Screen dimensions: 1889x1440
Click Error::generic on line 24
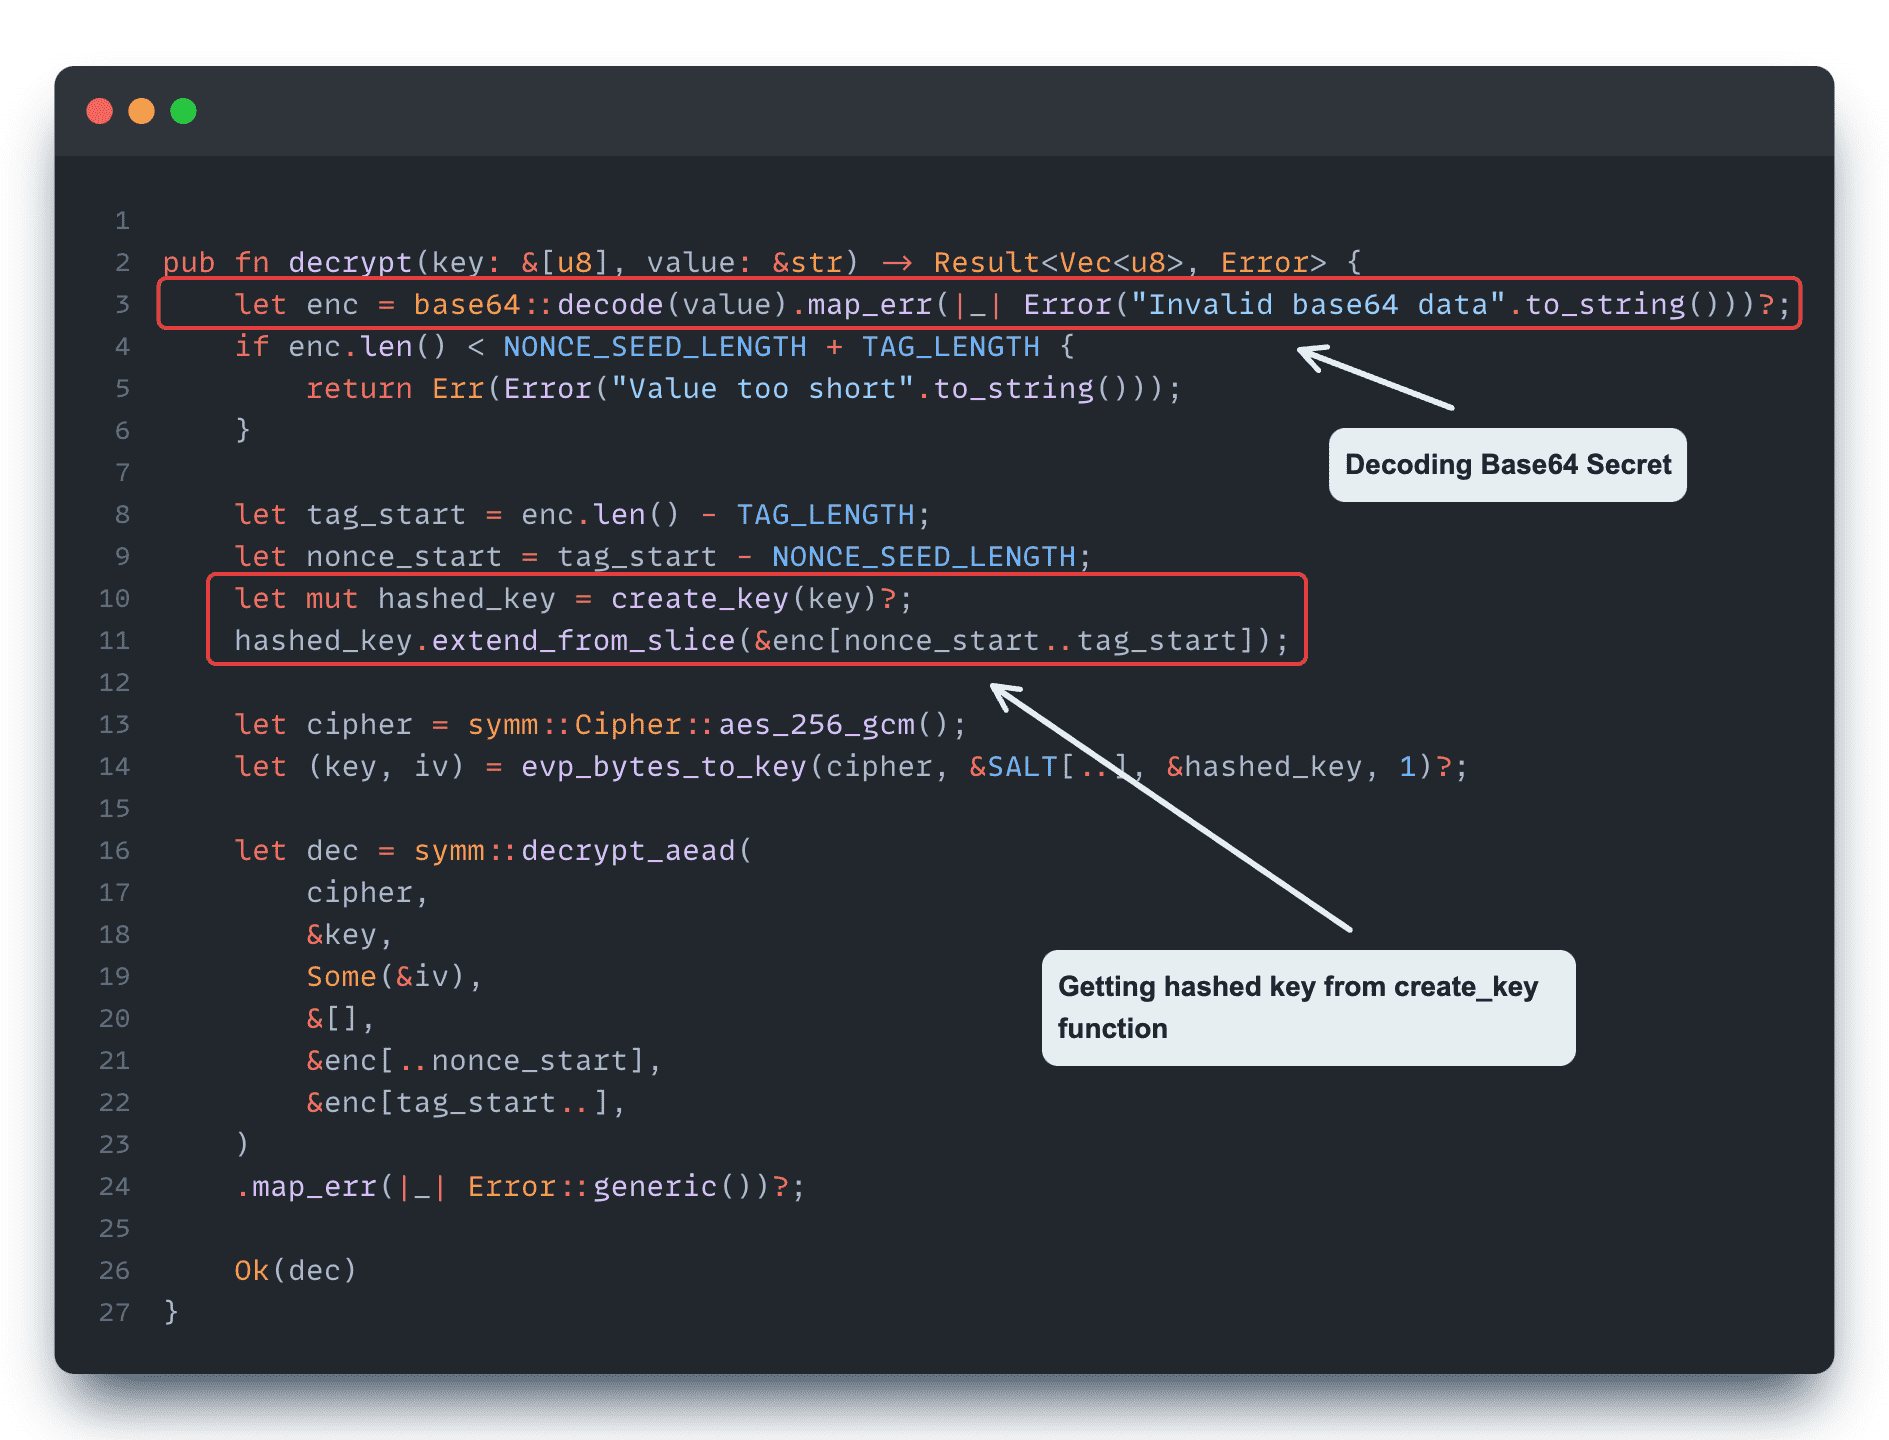coord(592,1186)
